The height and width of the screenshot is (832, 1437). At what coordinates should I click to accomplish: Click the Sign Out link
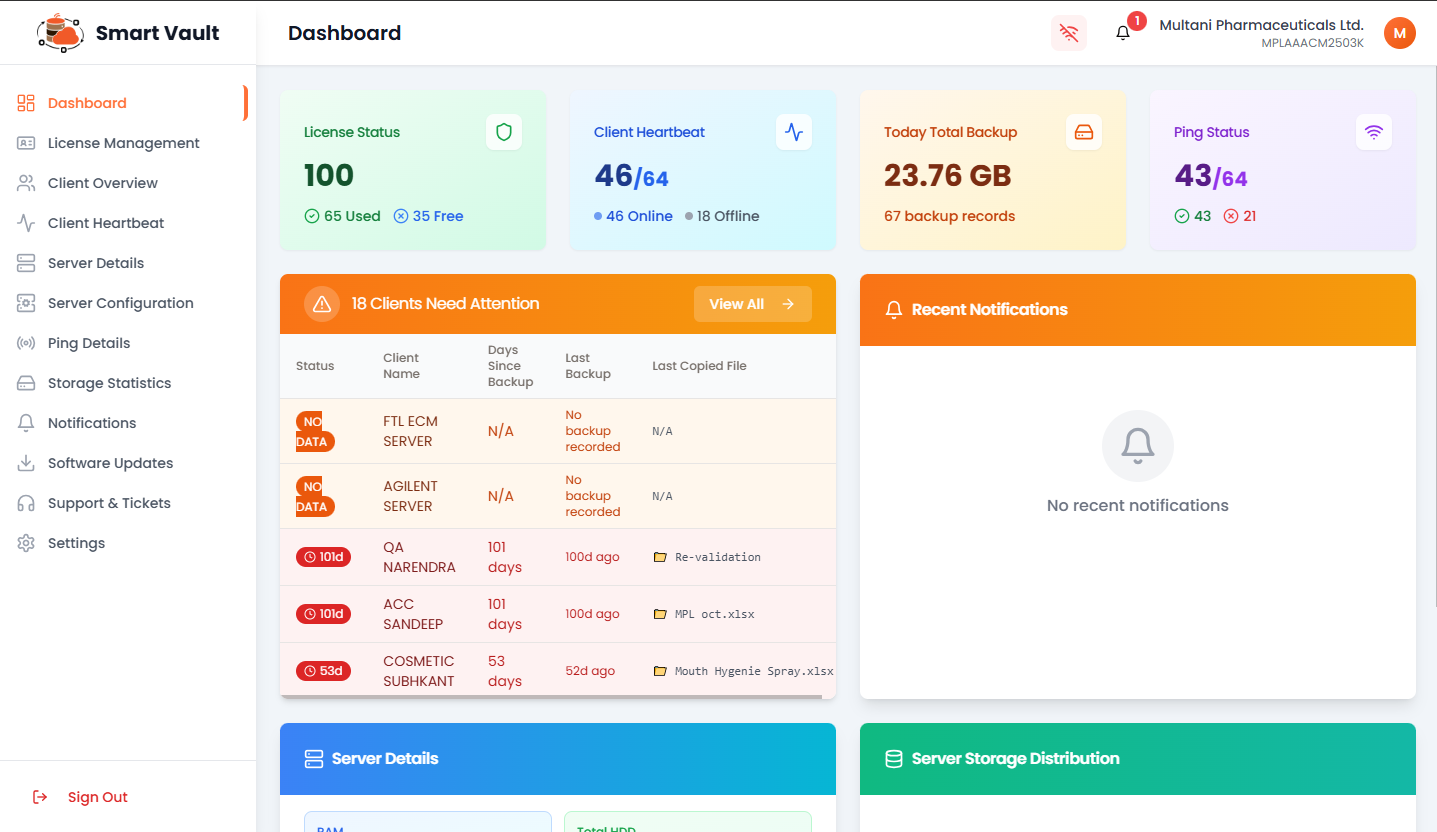coord(97,797)
